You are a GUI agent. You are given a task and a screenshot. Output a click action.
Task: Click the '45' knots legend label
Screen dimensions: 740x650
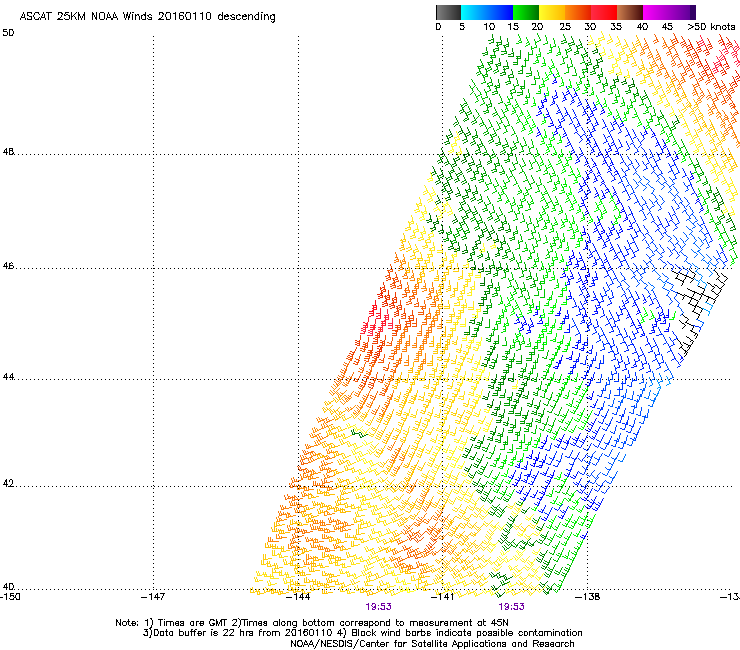667,27
